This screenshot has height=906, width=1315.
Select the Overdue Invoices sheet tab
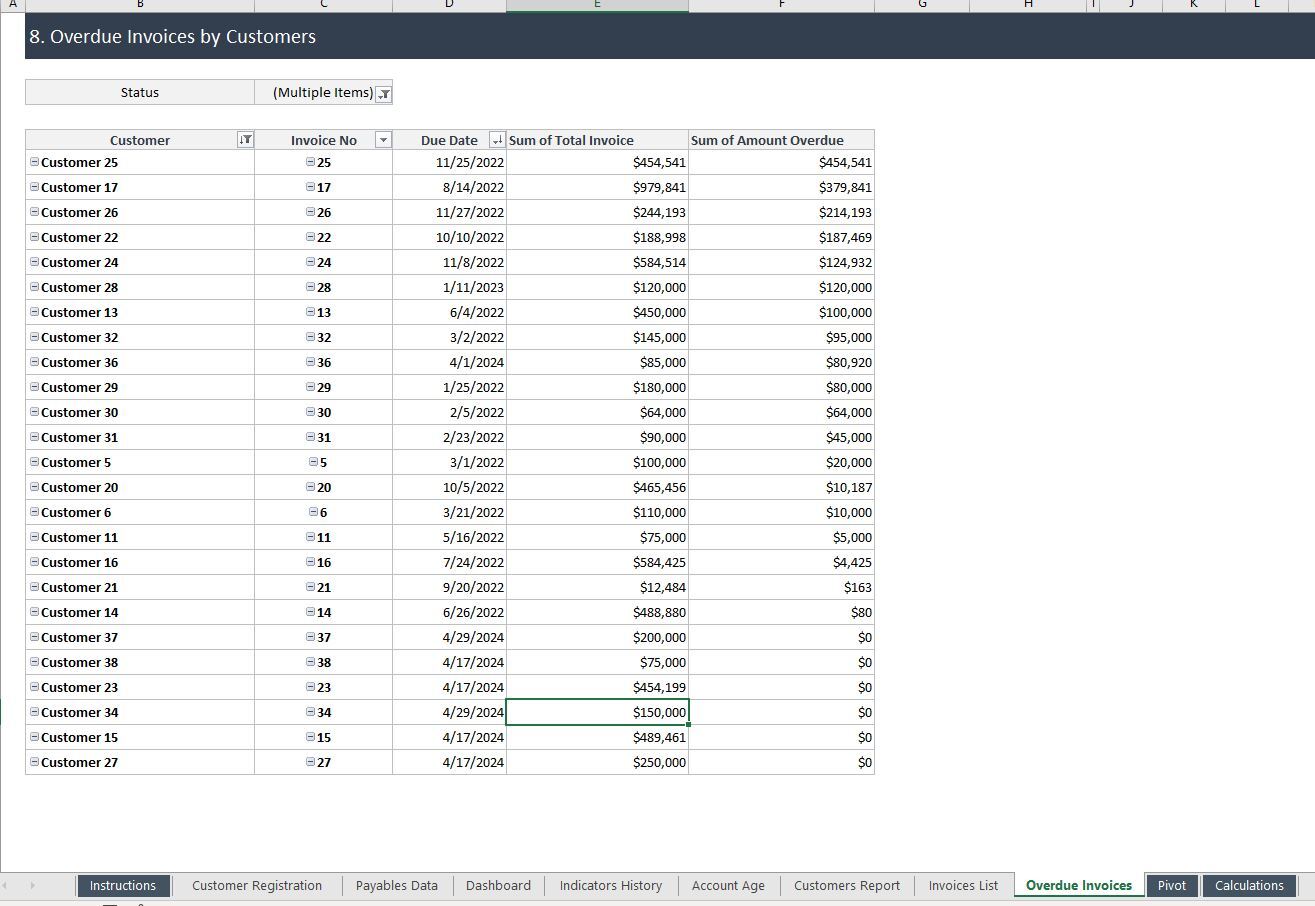click(1079, 886)
